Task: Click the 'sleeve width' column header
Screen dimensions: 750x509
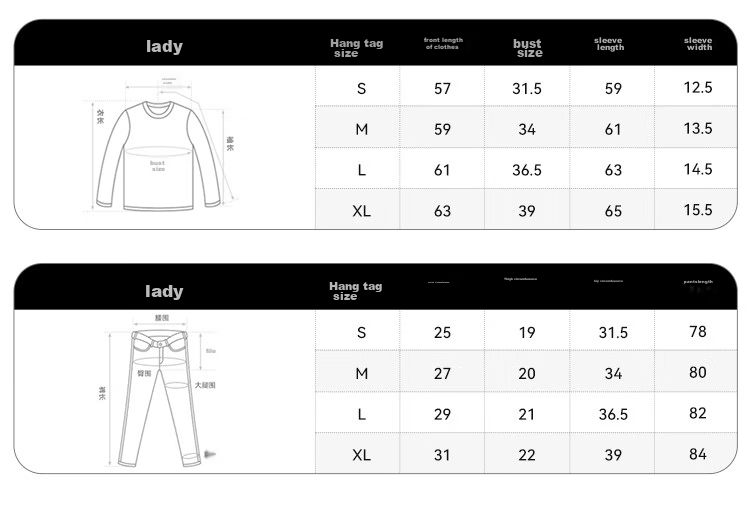Action: click(x=698, y=44)
